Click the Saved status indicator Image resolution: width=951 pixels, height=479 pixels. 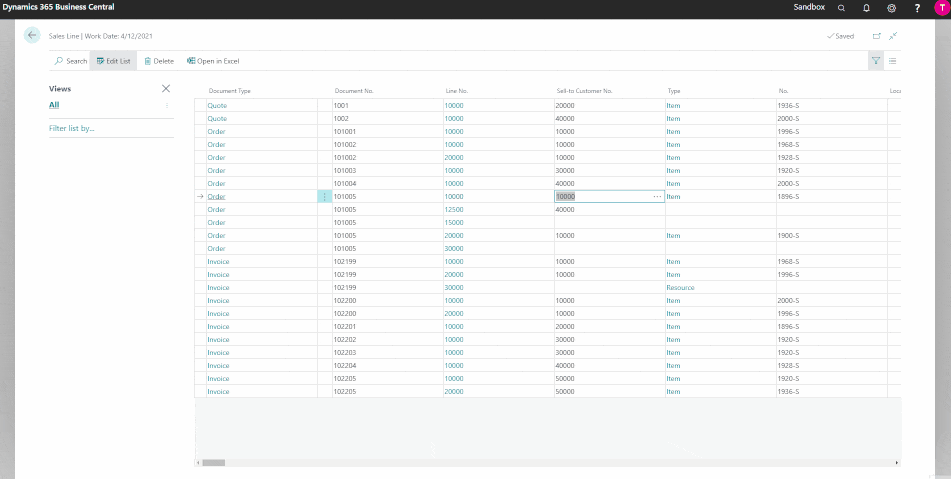[841, 36]
